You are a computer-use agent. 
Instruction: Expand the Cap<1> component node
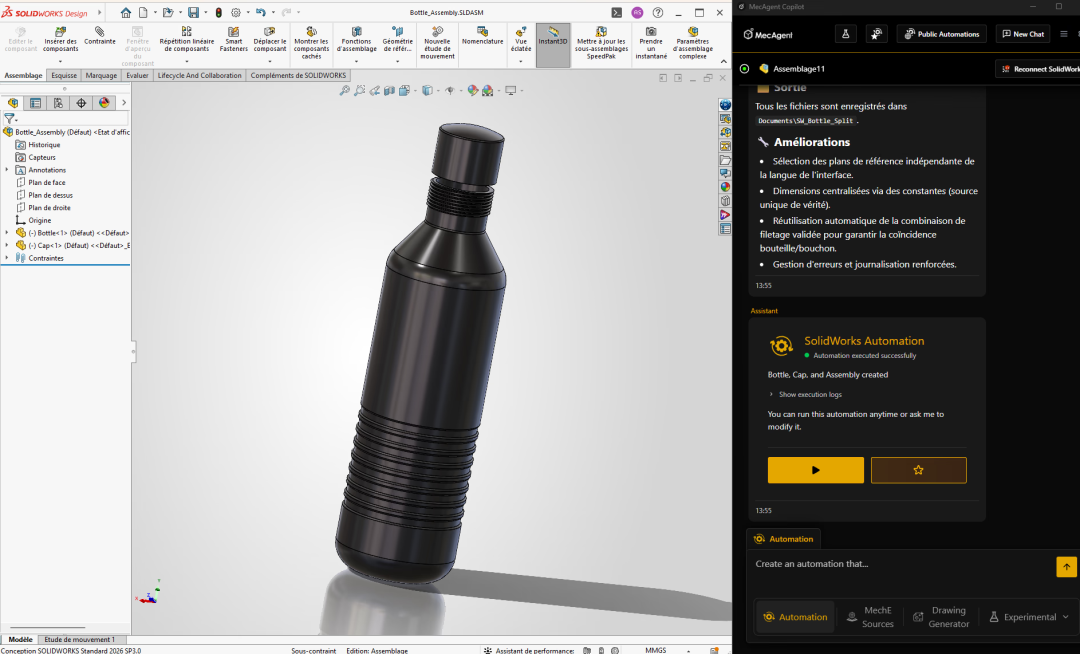coord(7,245)
